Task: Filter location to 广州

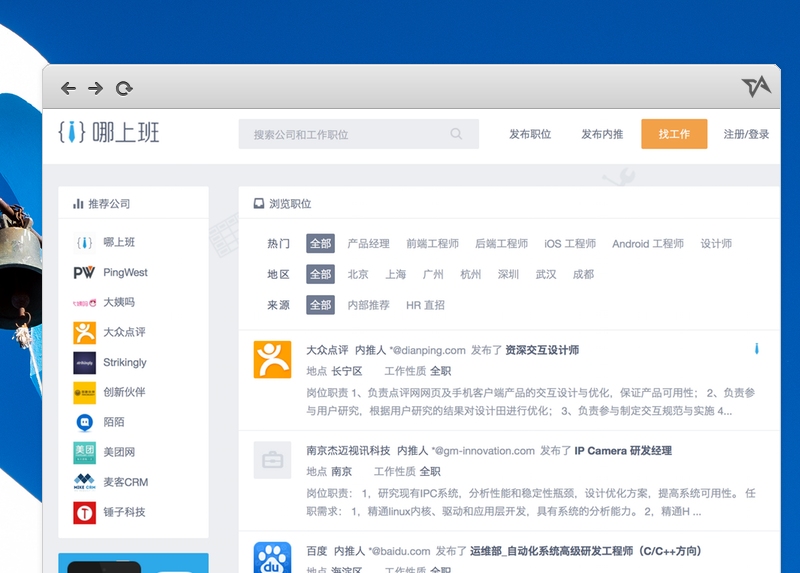Action: tap(433, 275)
